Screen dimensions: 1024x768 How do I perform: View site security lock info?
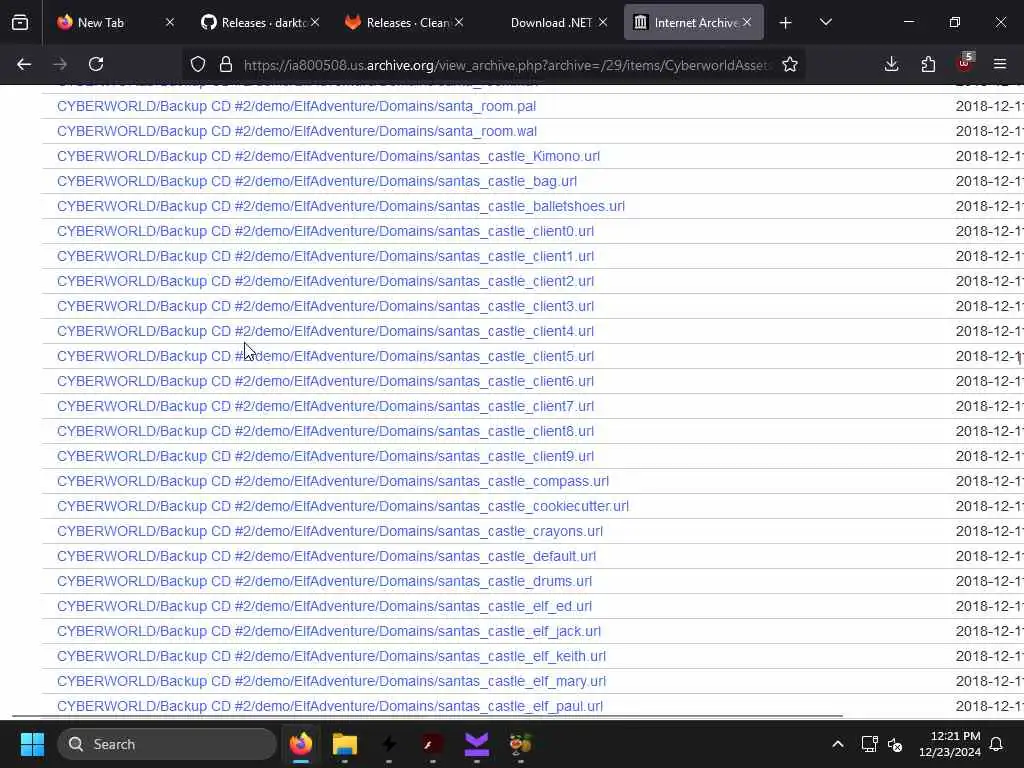pyautogui.click(x=226, y=64)
